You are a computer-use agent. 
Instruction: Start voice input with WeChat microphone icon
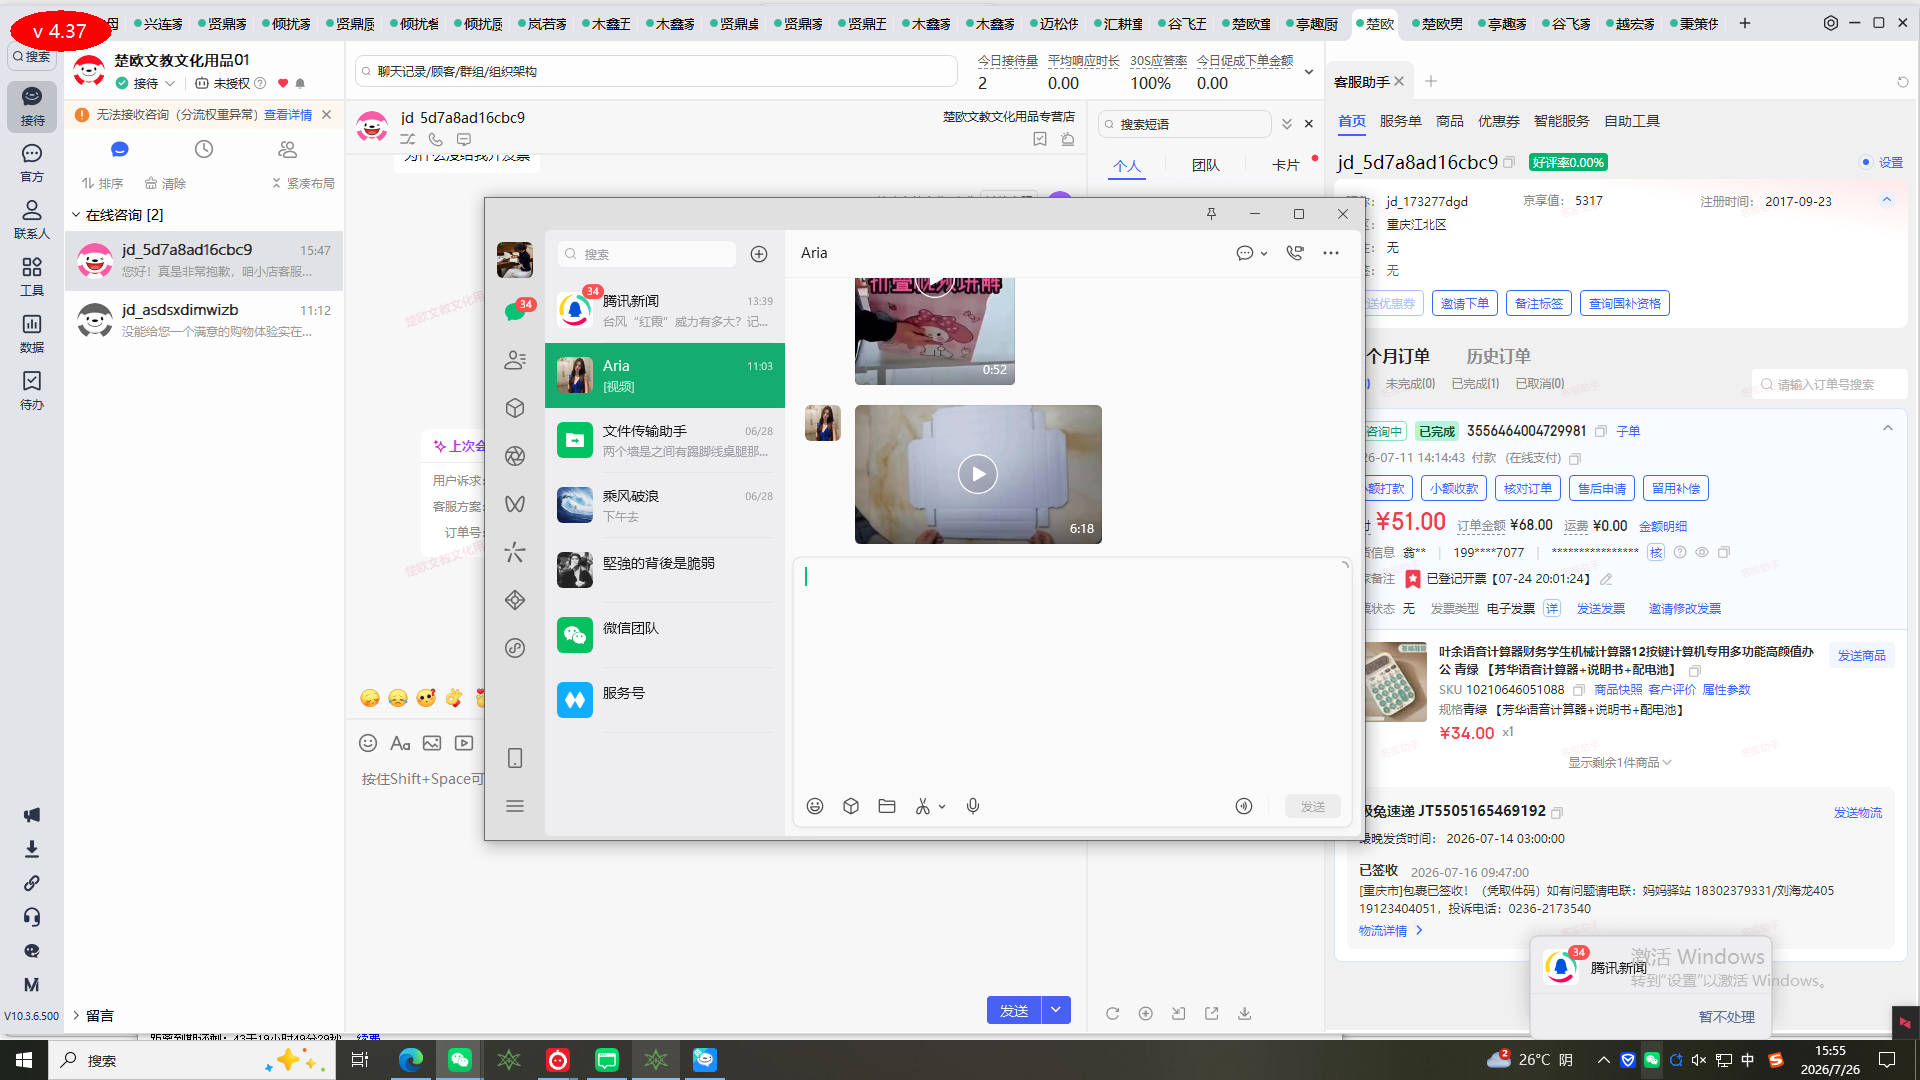point(973,806)
